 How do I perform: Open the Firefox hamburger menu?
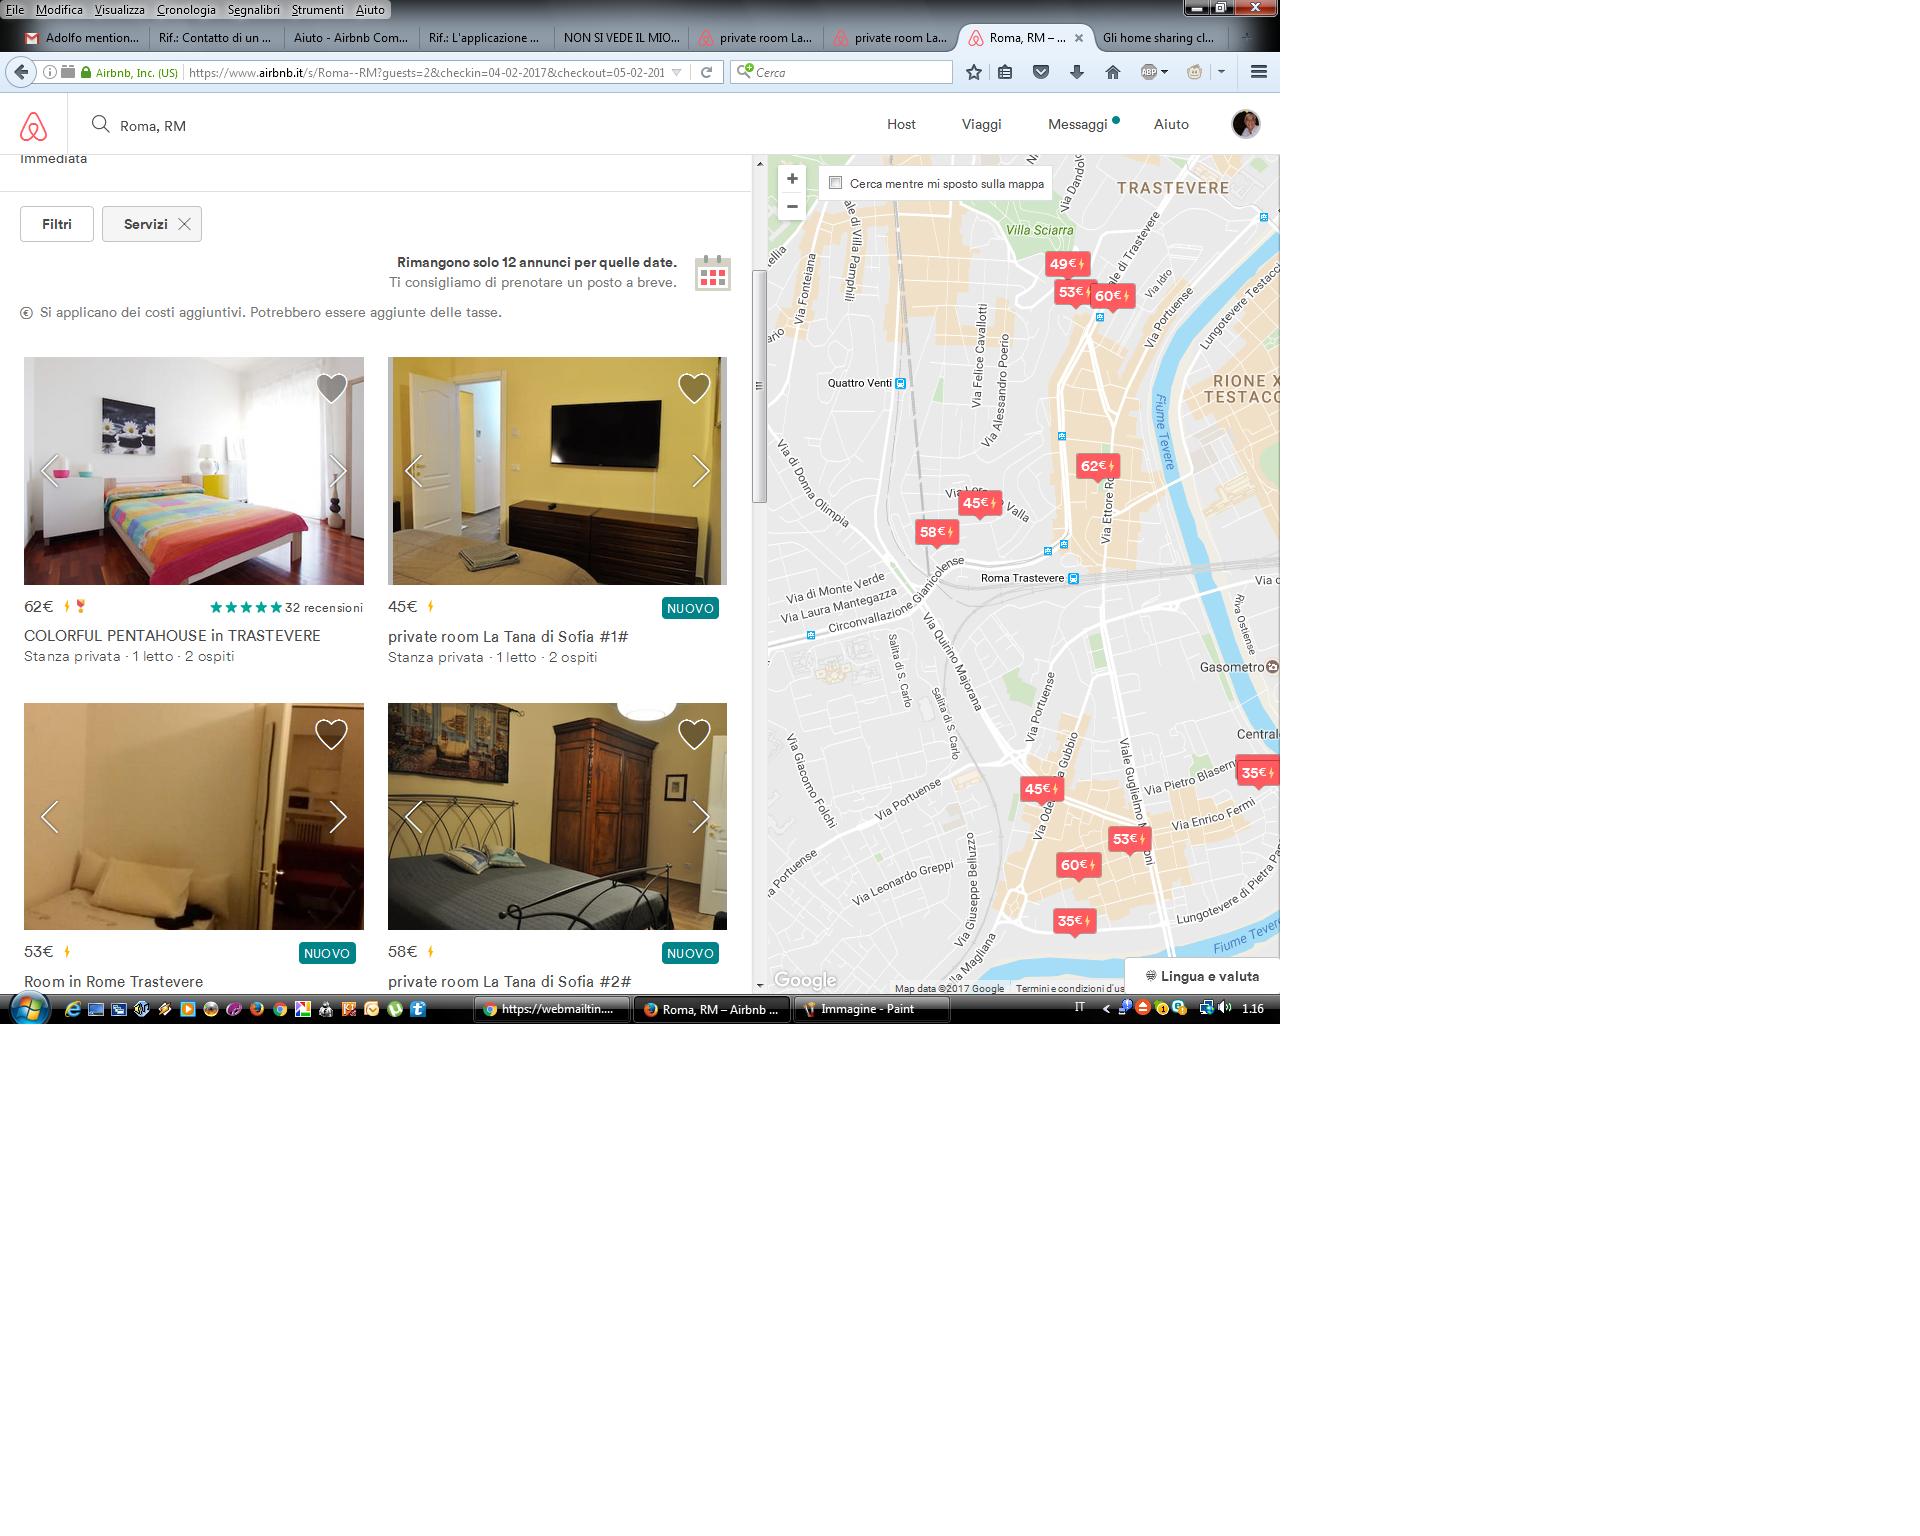pyautogui.click(x=1259, y=72)
